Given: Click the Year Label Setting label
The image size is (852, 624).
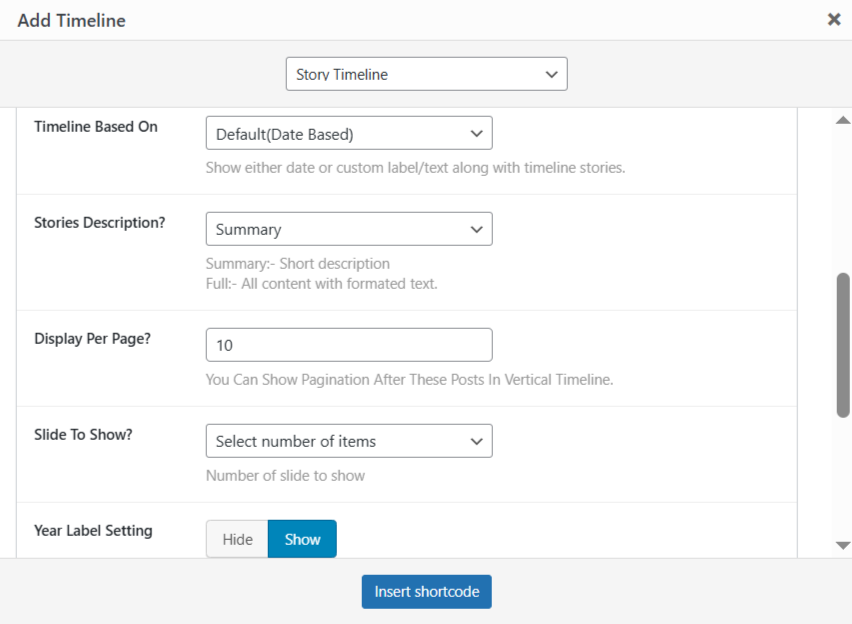Looking at the screenshot, I should coord(93,531).
